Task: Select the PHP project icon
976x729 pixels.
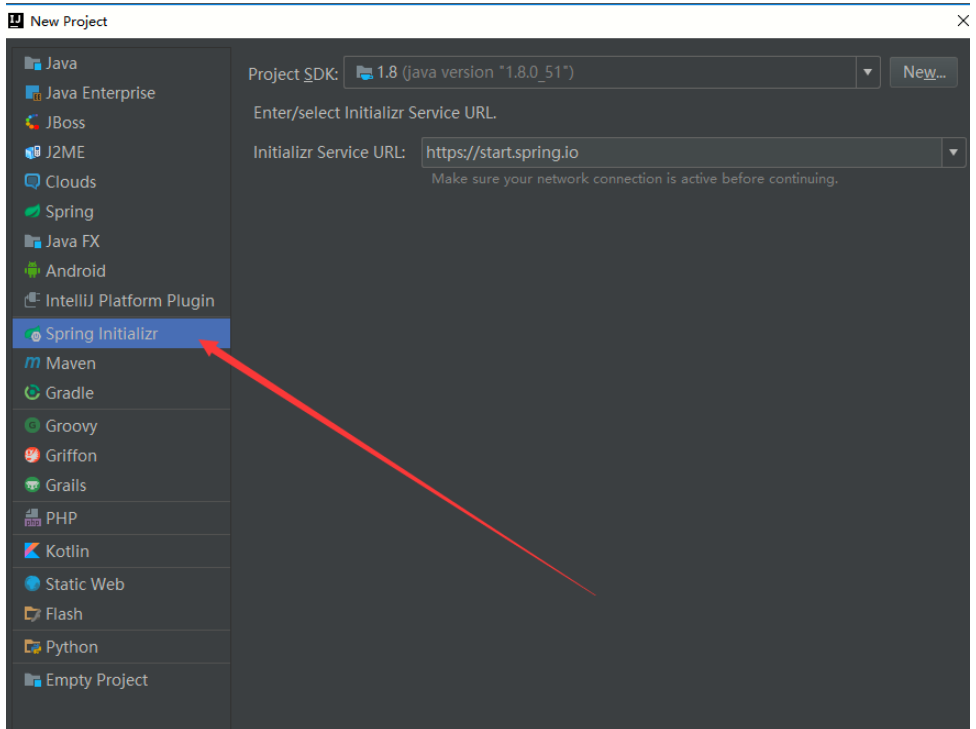Action: (x=32, y=518)
